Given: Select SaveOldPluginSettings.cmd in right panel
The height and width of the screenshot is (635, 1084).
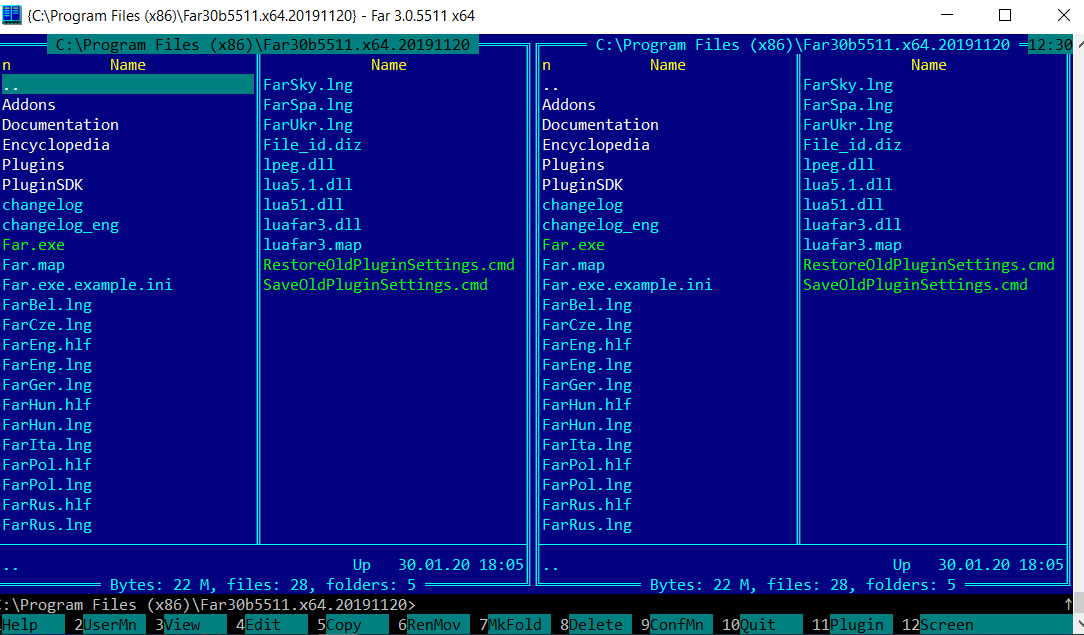Looking at the screenshot, I should pyautogui.click(x=915, y=285).
